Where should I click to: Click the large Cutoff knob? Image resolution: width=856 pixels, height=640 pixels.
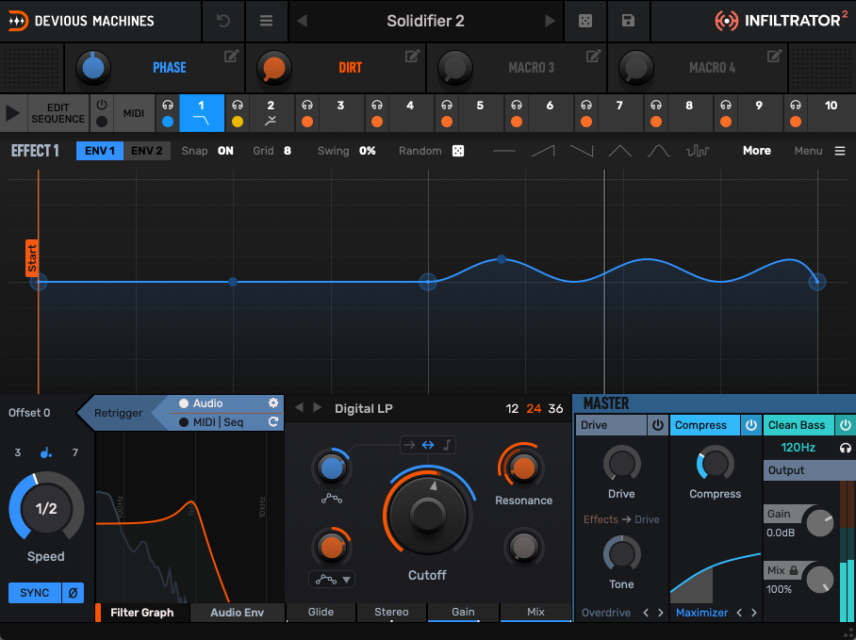[x=427, y=514]
